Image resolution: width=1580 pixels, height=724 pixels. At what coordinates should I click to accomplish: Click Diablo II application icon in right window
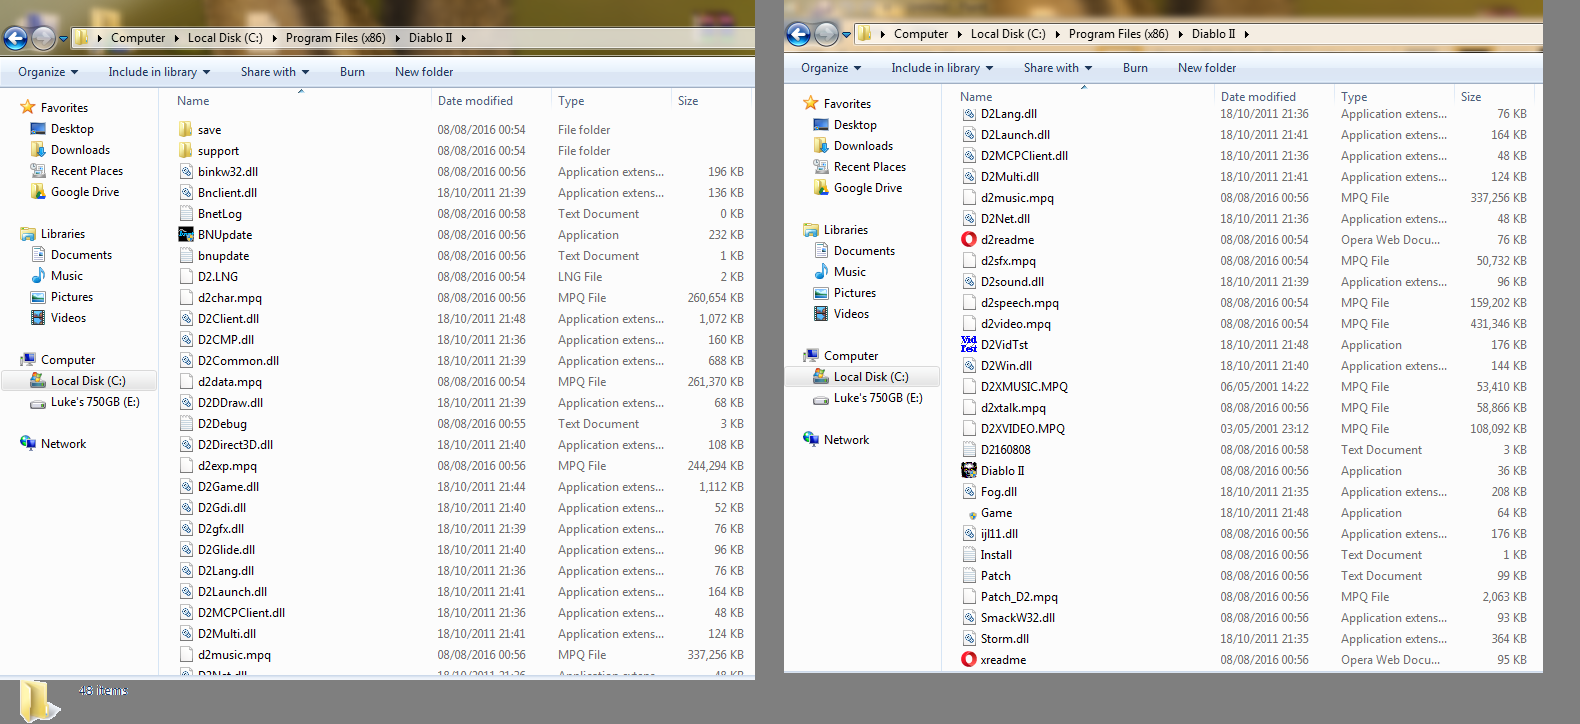pyautogui.click(x=969, y=471)
